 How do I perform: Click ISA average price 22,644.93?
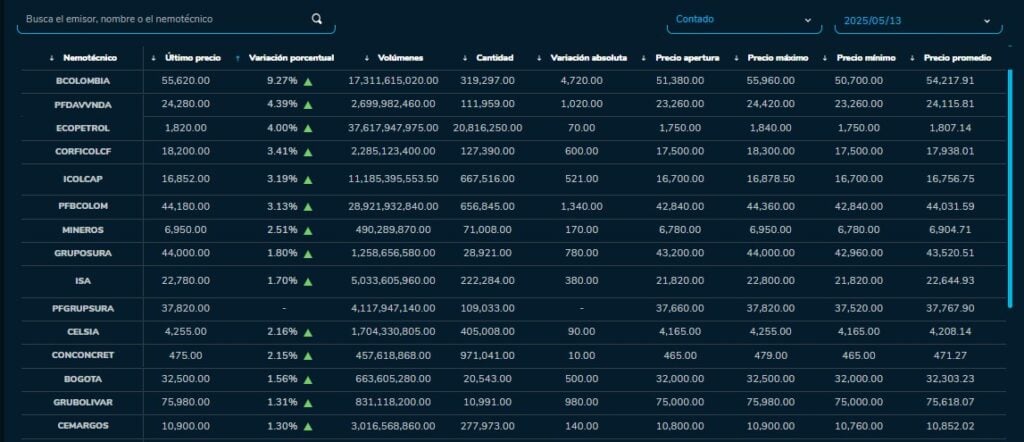click(x=950, y=281)
